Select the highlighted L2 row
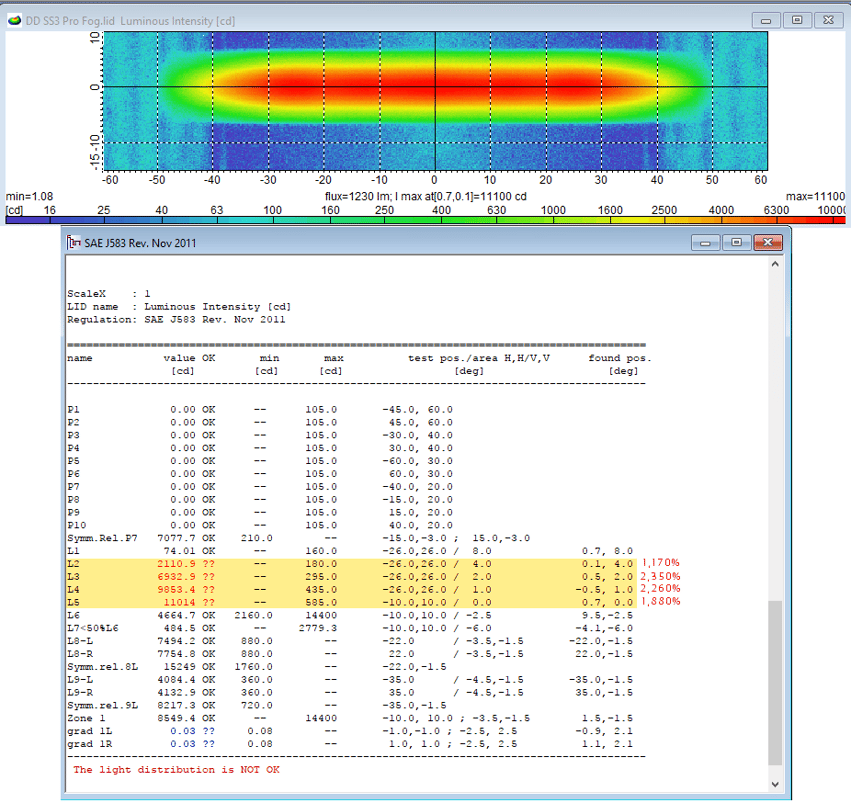Image resolution: width=851 pixels, height=803 pixels. [350, 564]
